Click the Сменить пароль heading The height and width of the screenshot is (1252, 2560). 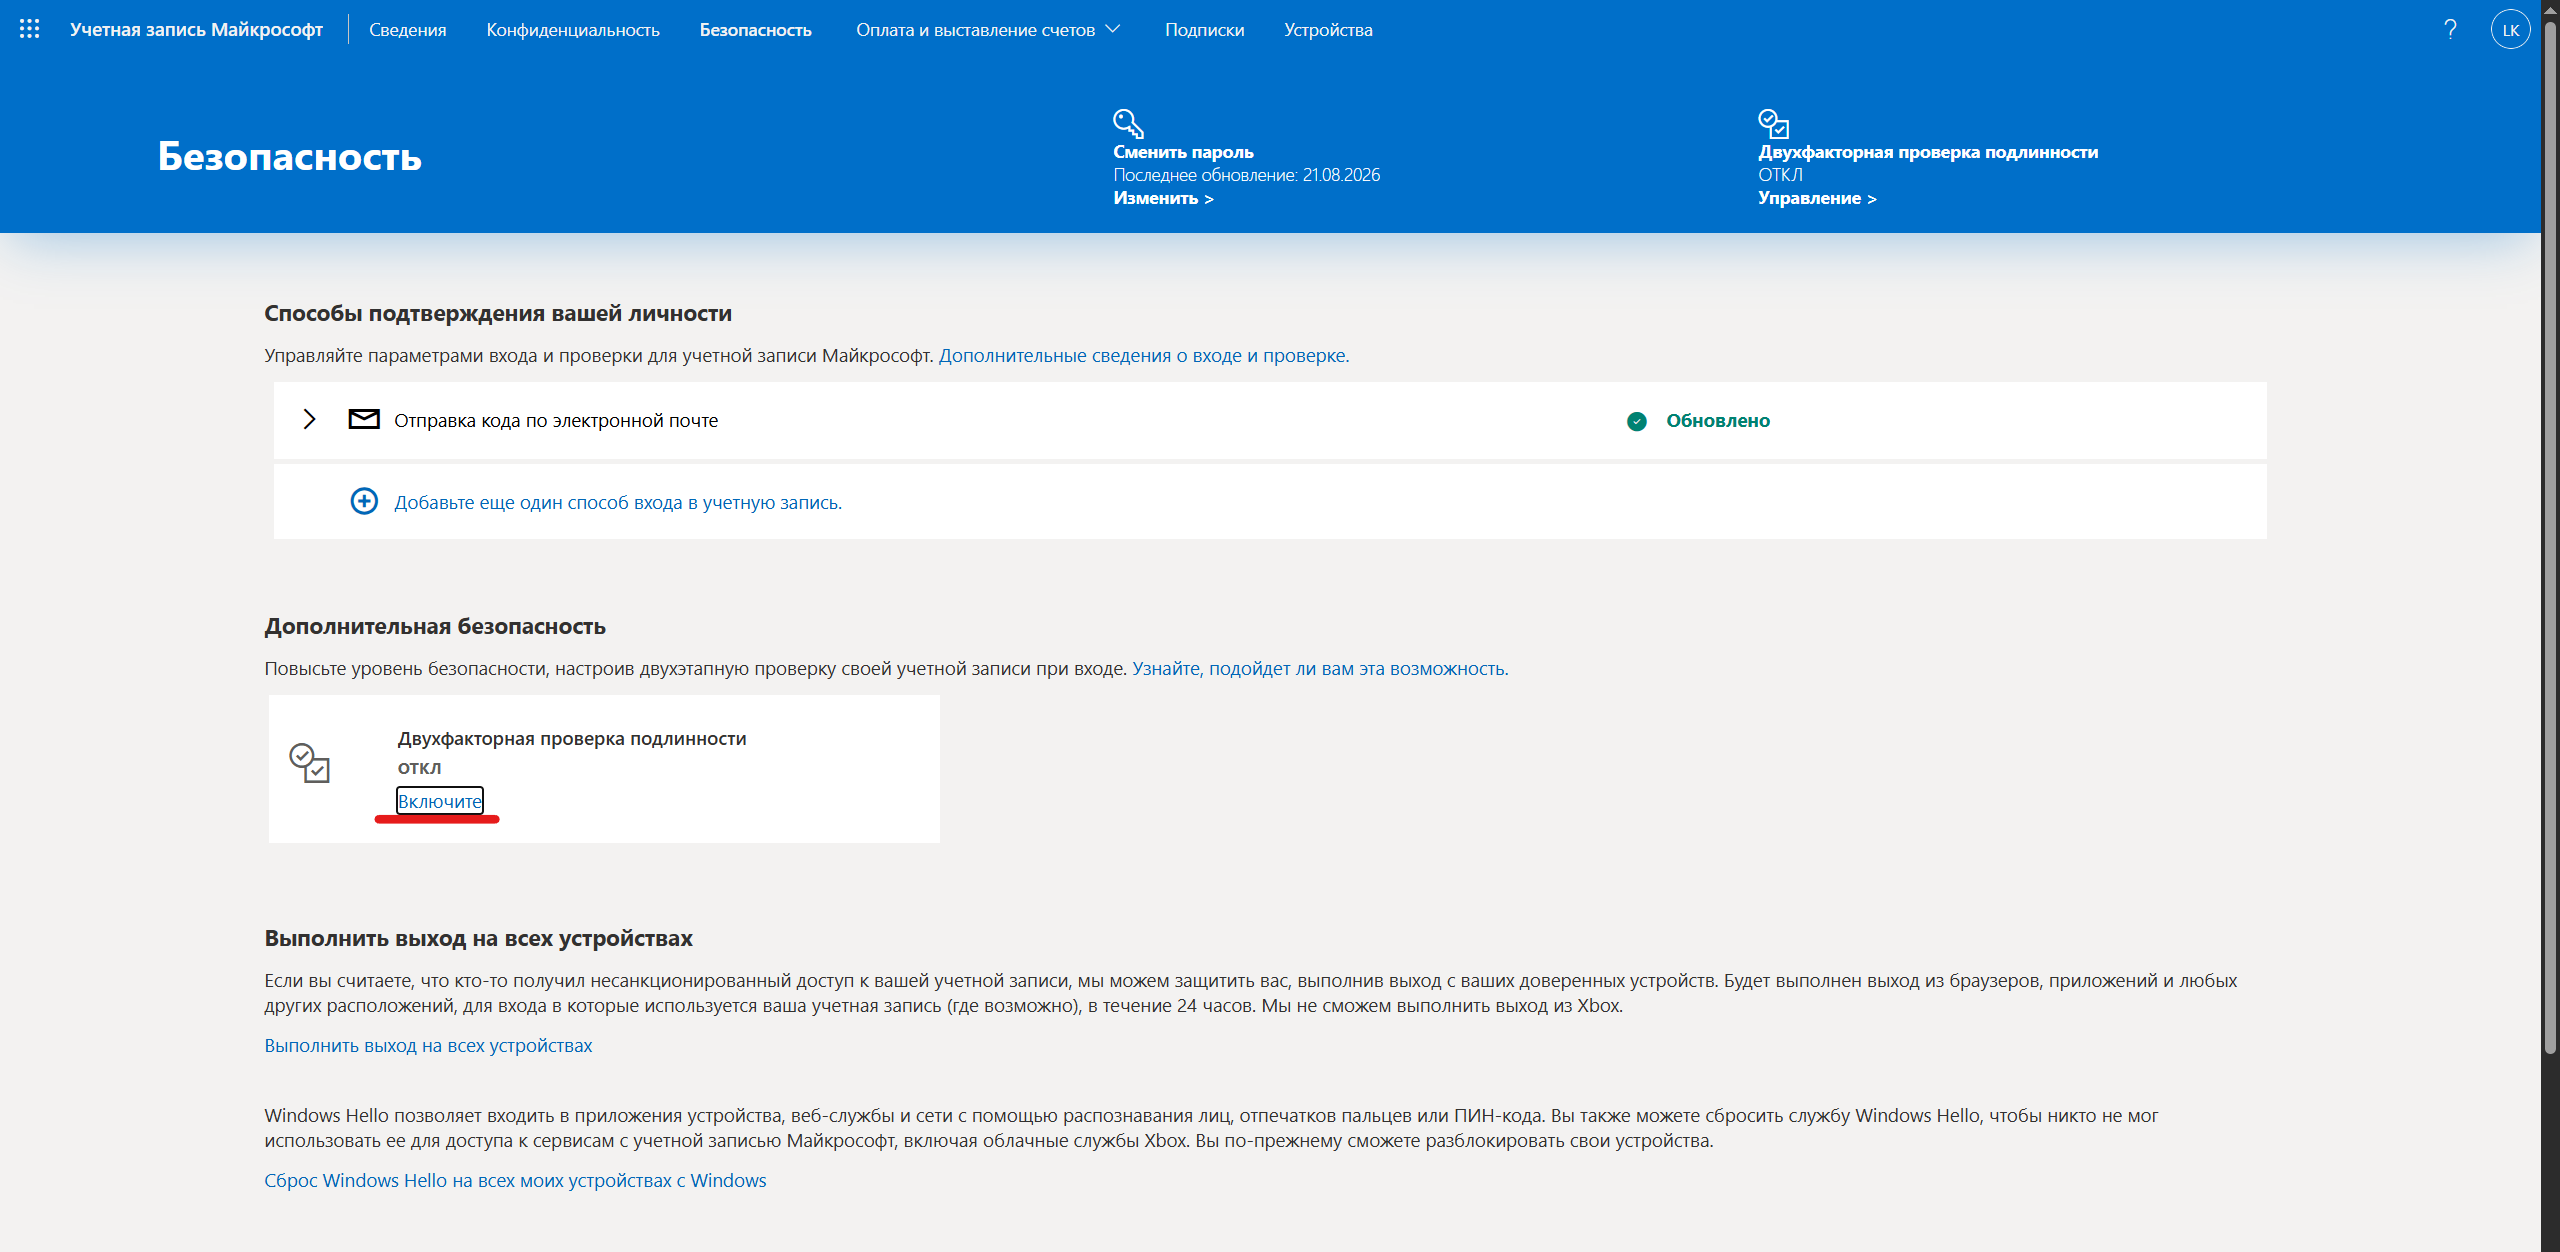pos(1184,152)
